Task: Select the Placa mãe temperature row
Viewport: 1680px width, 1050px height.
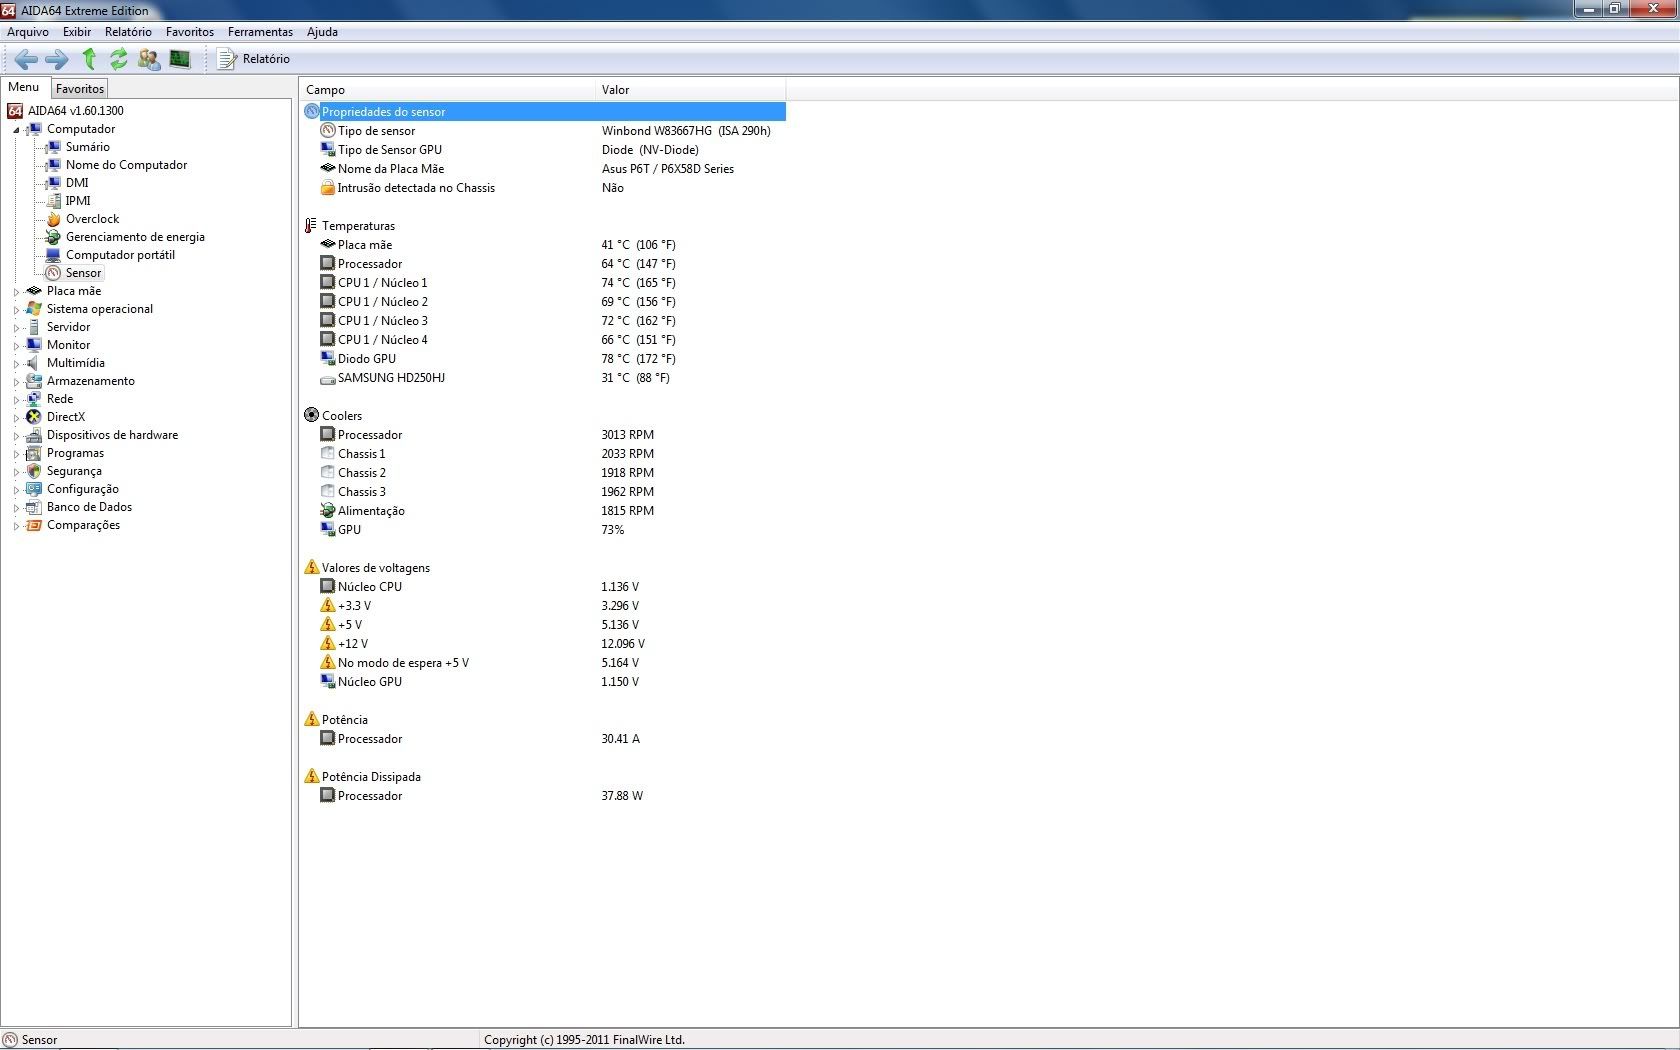Action: (544, 245)
